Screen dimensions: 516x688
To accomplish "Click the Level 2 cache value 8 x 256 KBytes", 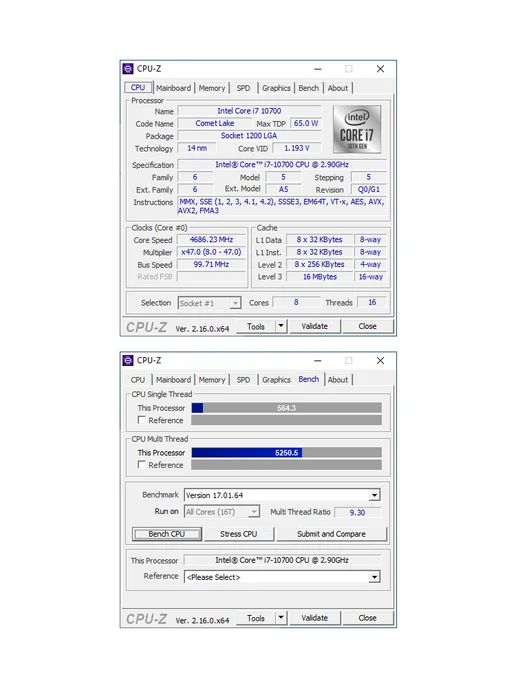I will [x=319, y=265].
